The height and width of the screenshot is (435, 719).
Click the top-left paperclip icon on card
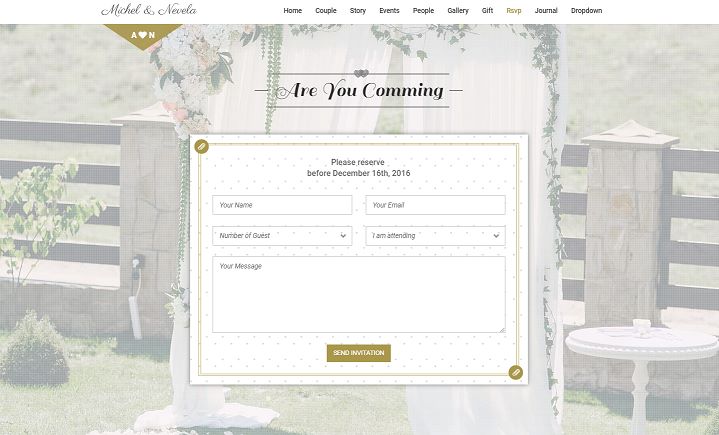(x=201, y=147)
